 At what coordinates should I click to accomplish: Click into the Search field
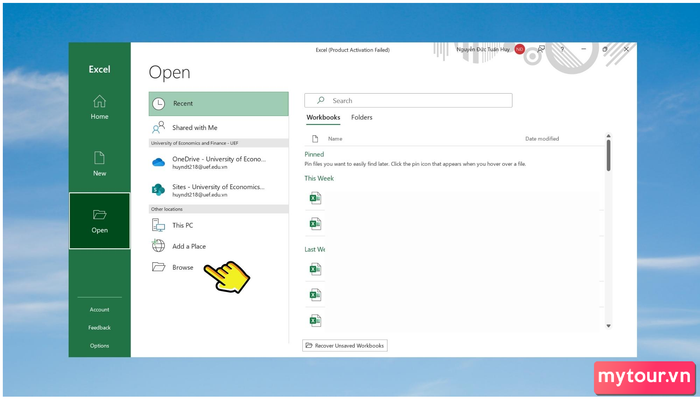[x=408, y=100]
